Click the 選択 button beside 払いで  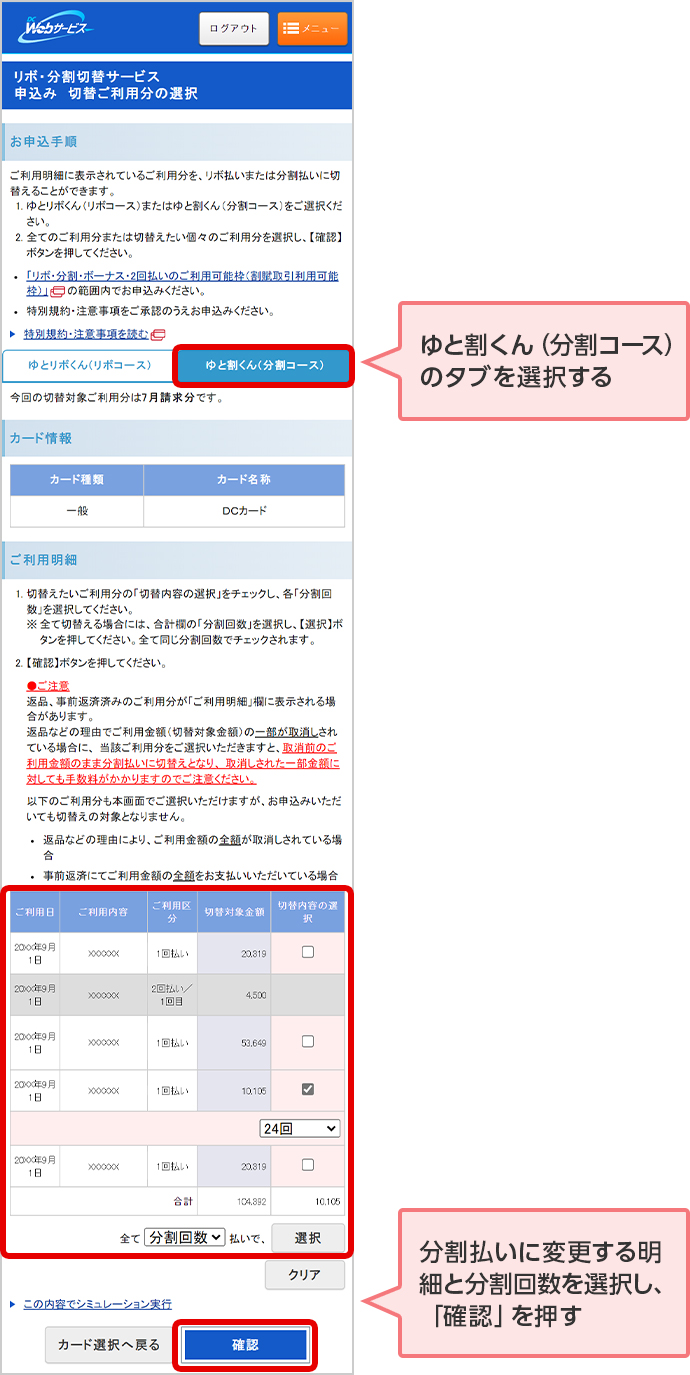pyautogui.click(x=308, y=1238)
